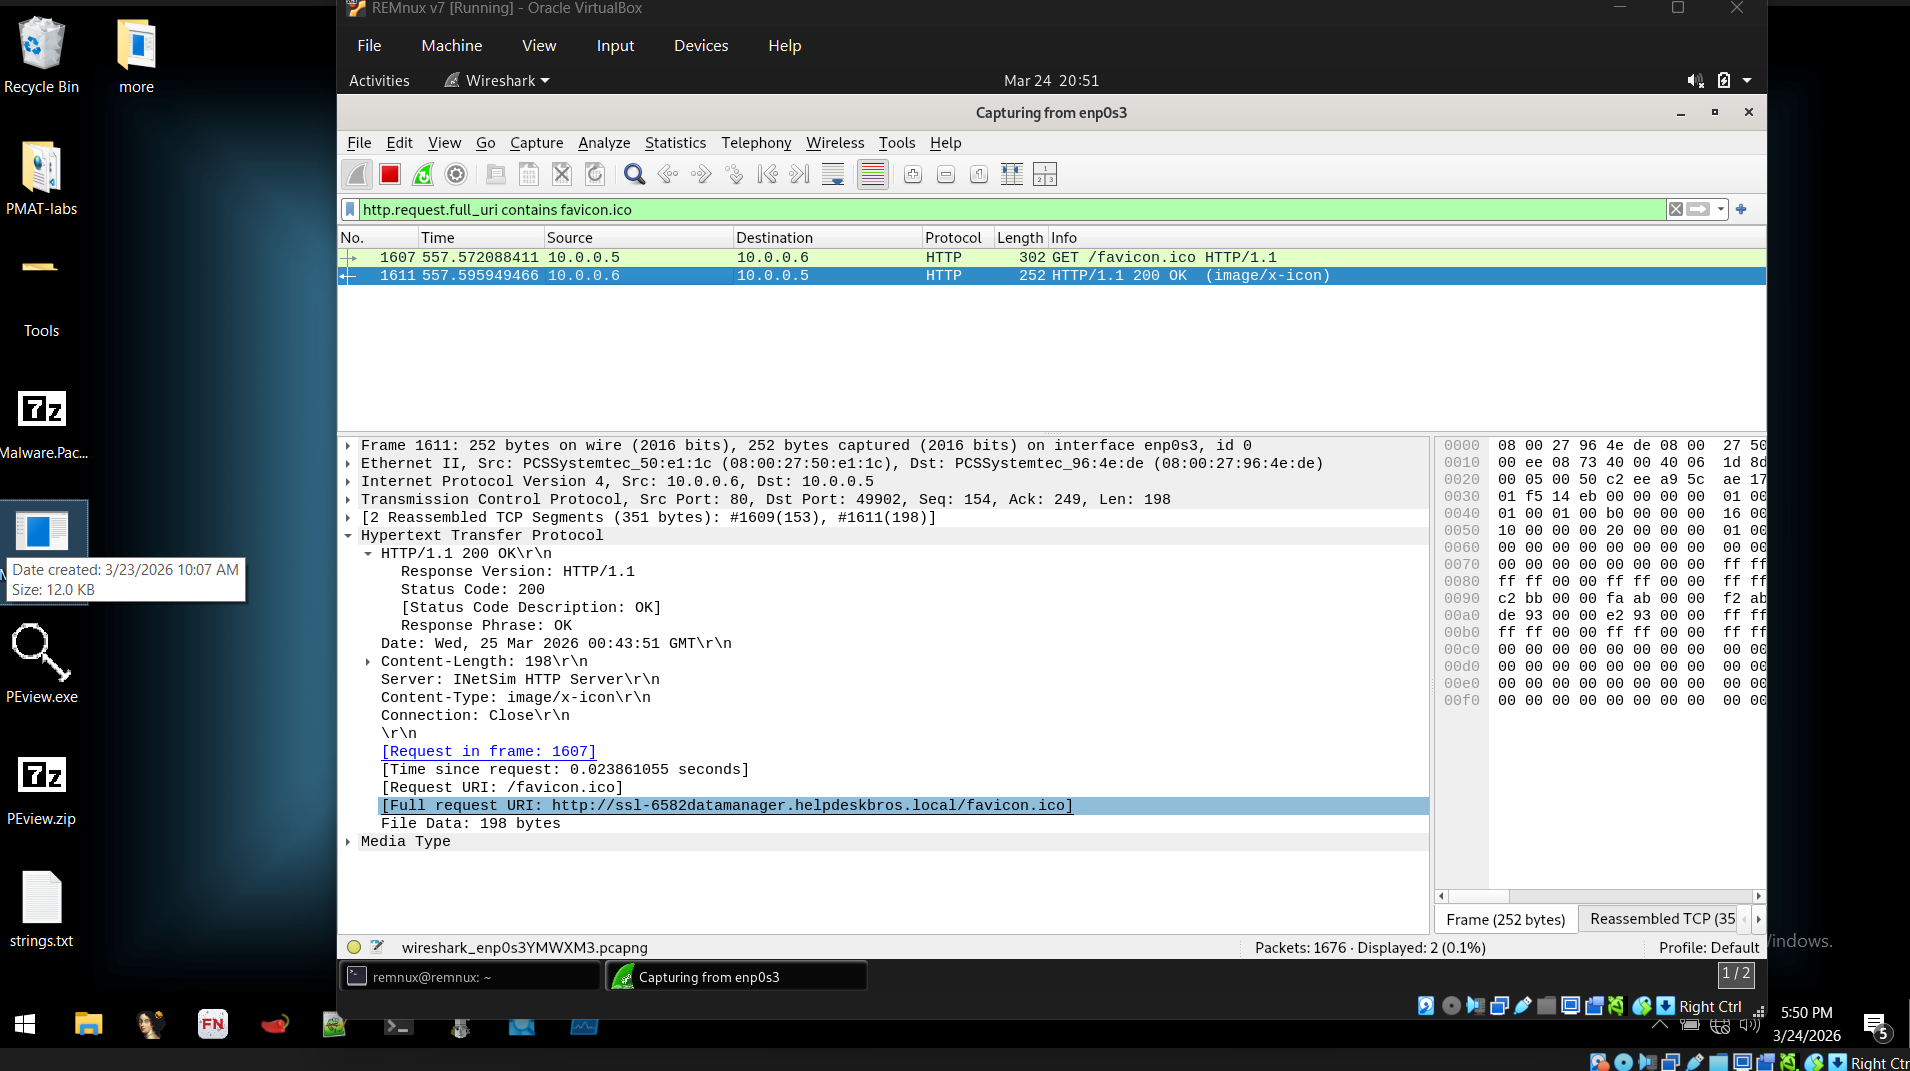Click the Find Packet magnifier icon
The image size is (1910, 1071).
point(634,175)
